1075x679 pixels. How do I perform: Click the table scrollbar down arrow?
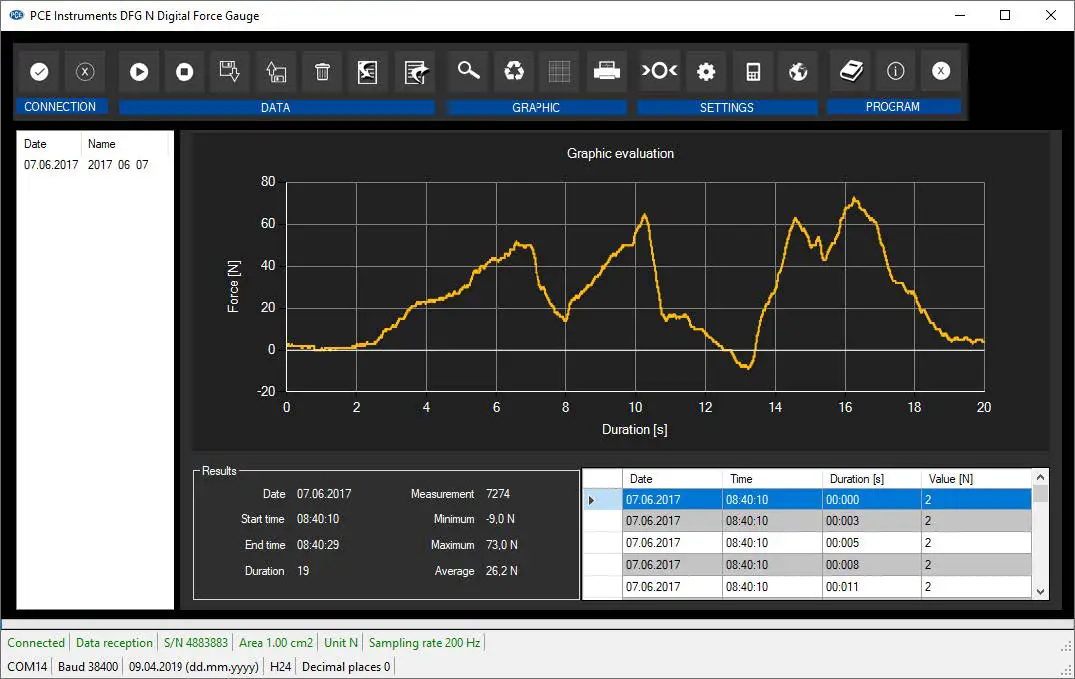tap(1040, 591)
